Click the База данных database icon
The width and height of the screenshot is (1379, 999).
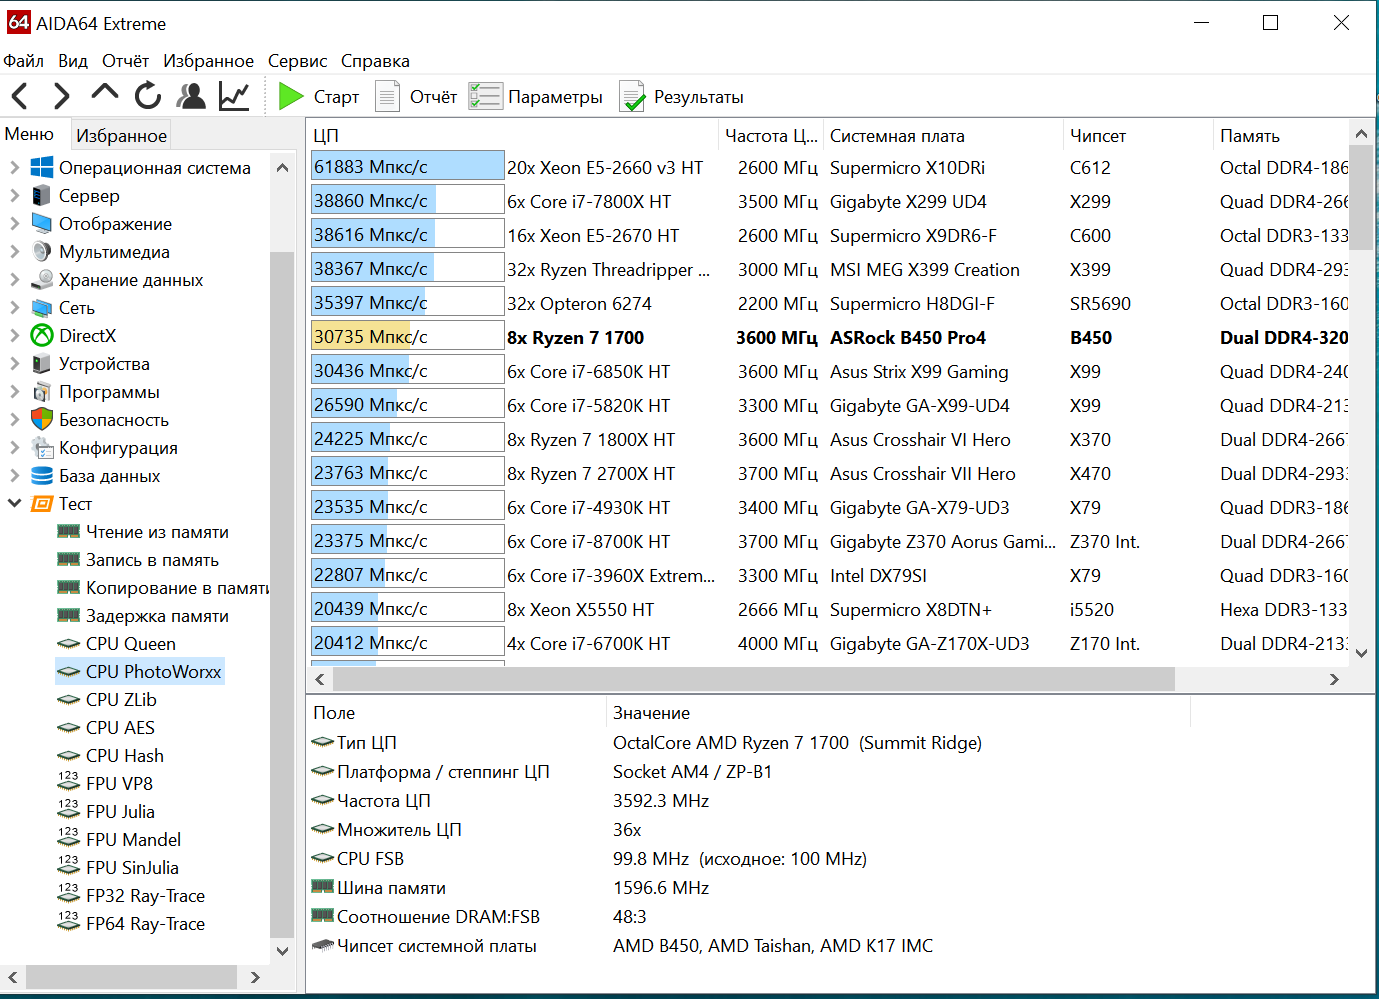pyautogui.click(x=42, y=475)
